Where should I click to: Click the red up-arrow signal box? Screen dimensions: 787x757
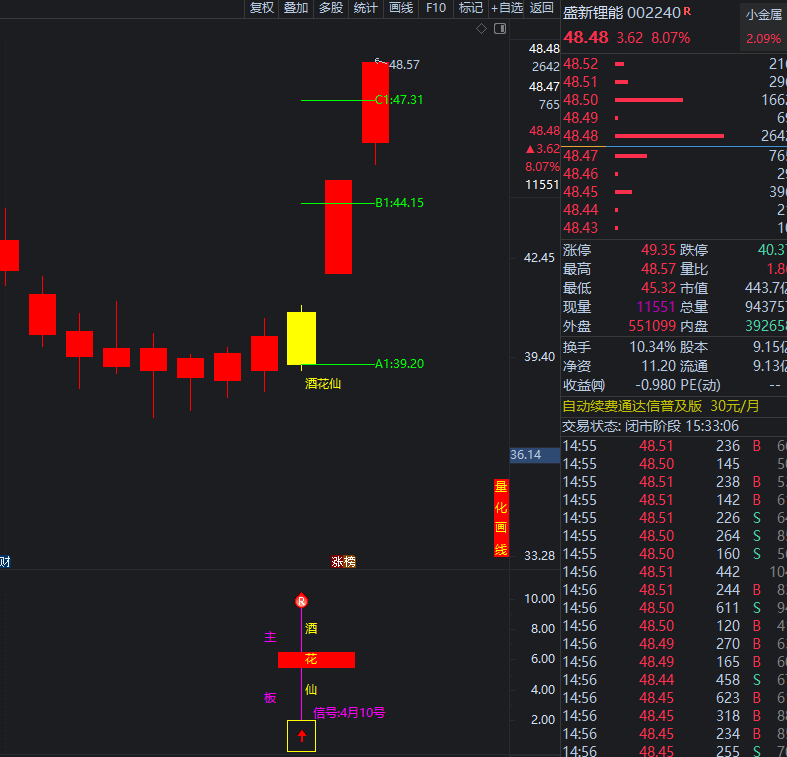pyautogui.click(x=301, y=735)
